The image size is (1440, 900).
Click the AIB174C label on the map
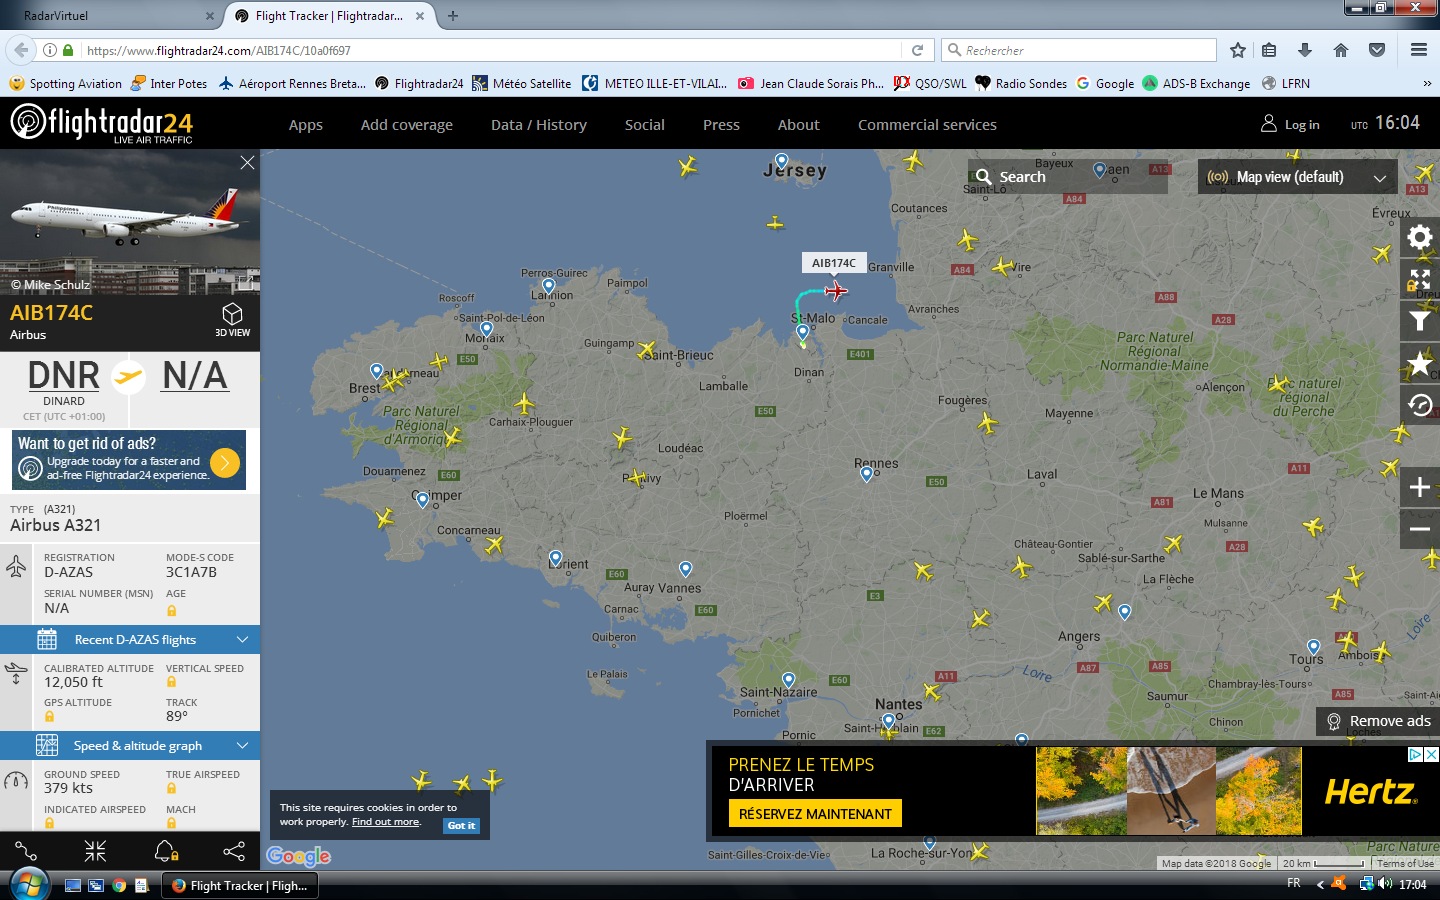coord(834,263)
